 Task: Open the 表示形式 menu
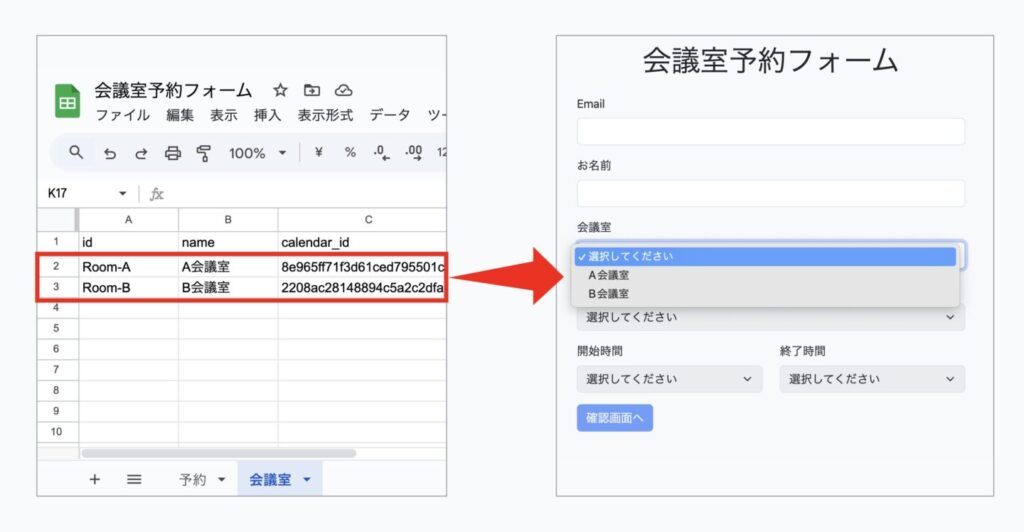tap(325, 116)
